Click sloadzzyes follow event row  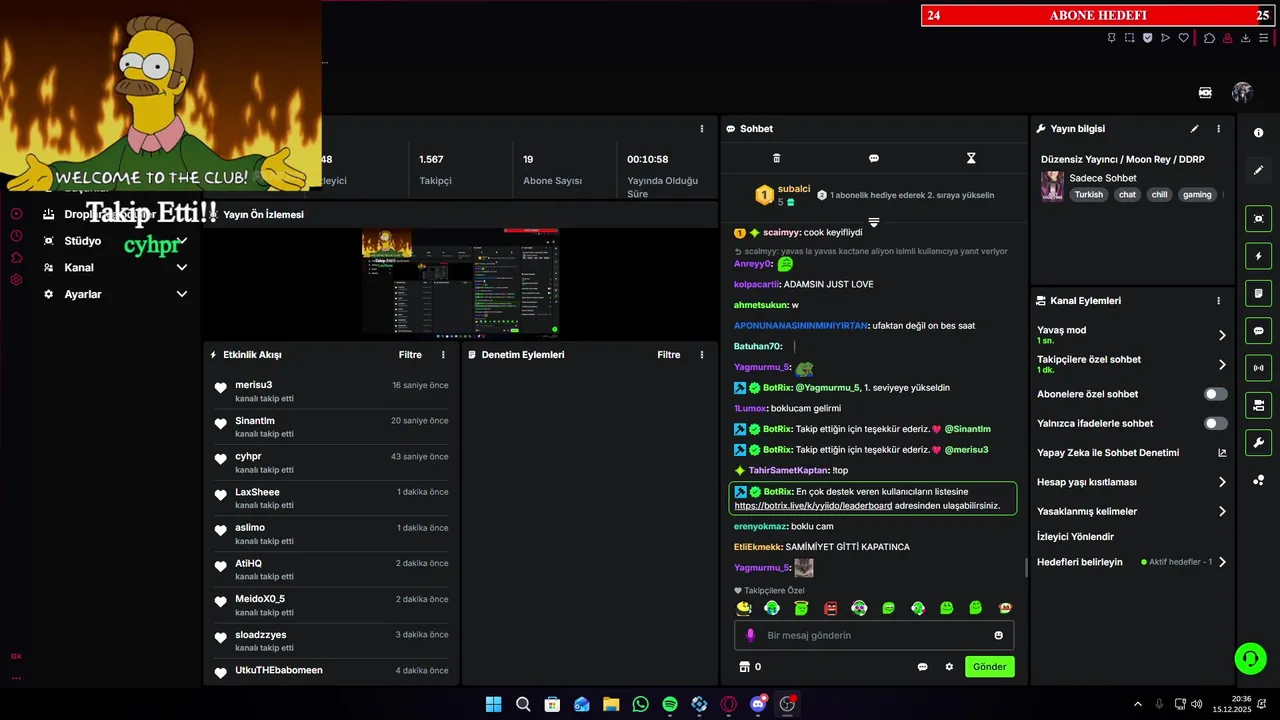pos(331,641)
